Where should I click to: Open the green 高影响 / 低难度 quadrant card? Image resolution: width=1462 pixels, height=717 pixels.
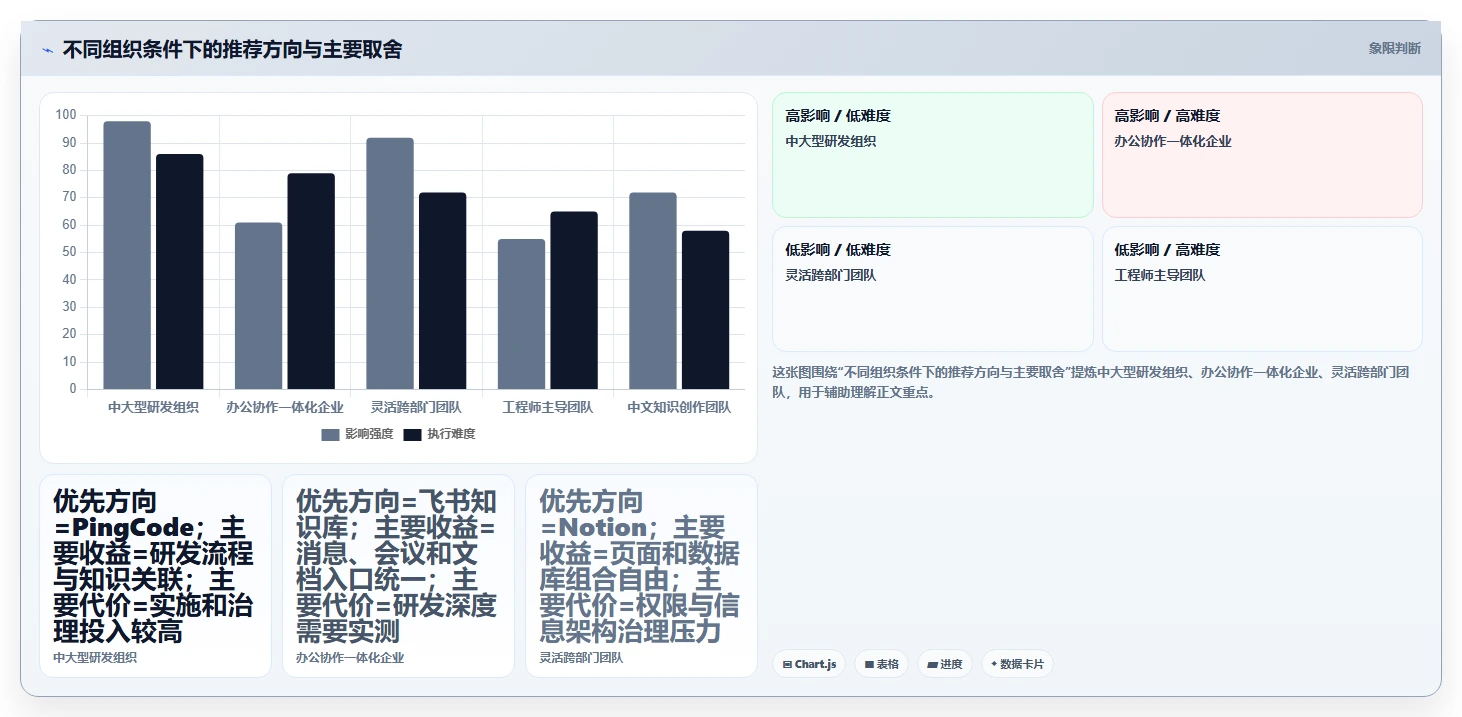click(933, 155)
